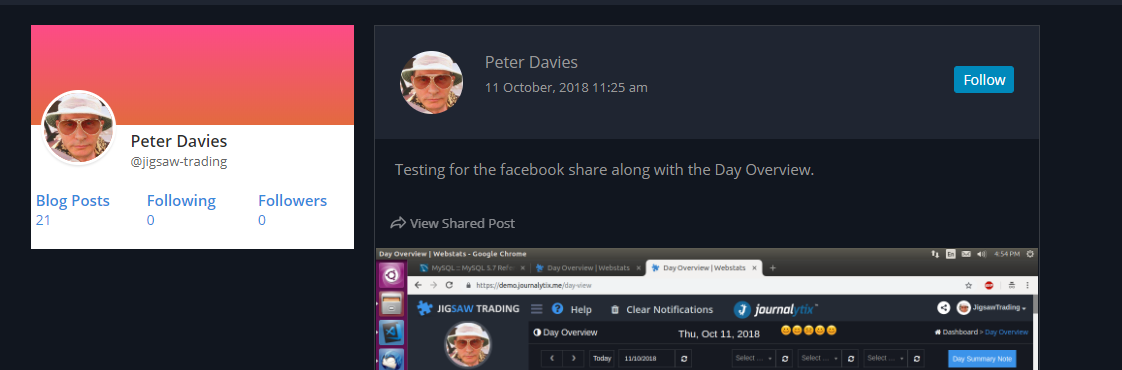
Task: Open the third Select dropdown in screenshot
Action: click(x=885, y=358)
